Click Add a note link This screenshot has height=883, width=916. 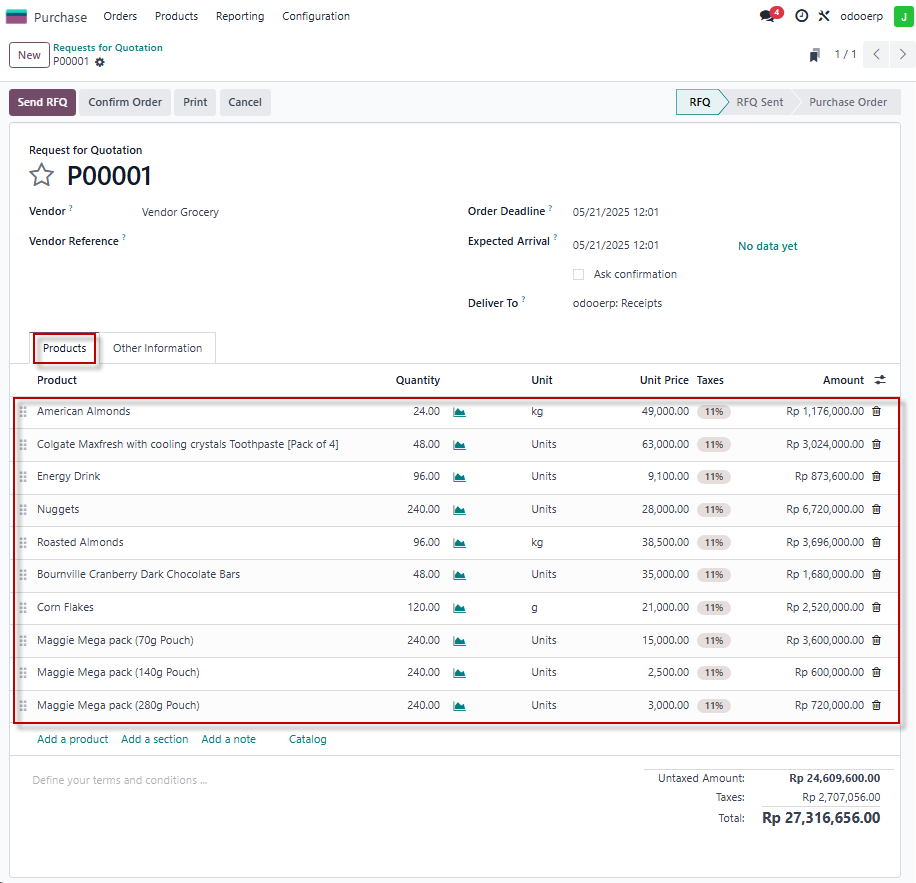228,739
